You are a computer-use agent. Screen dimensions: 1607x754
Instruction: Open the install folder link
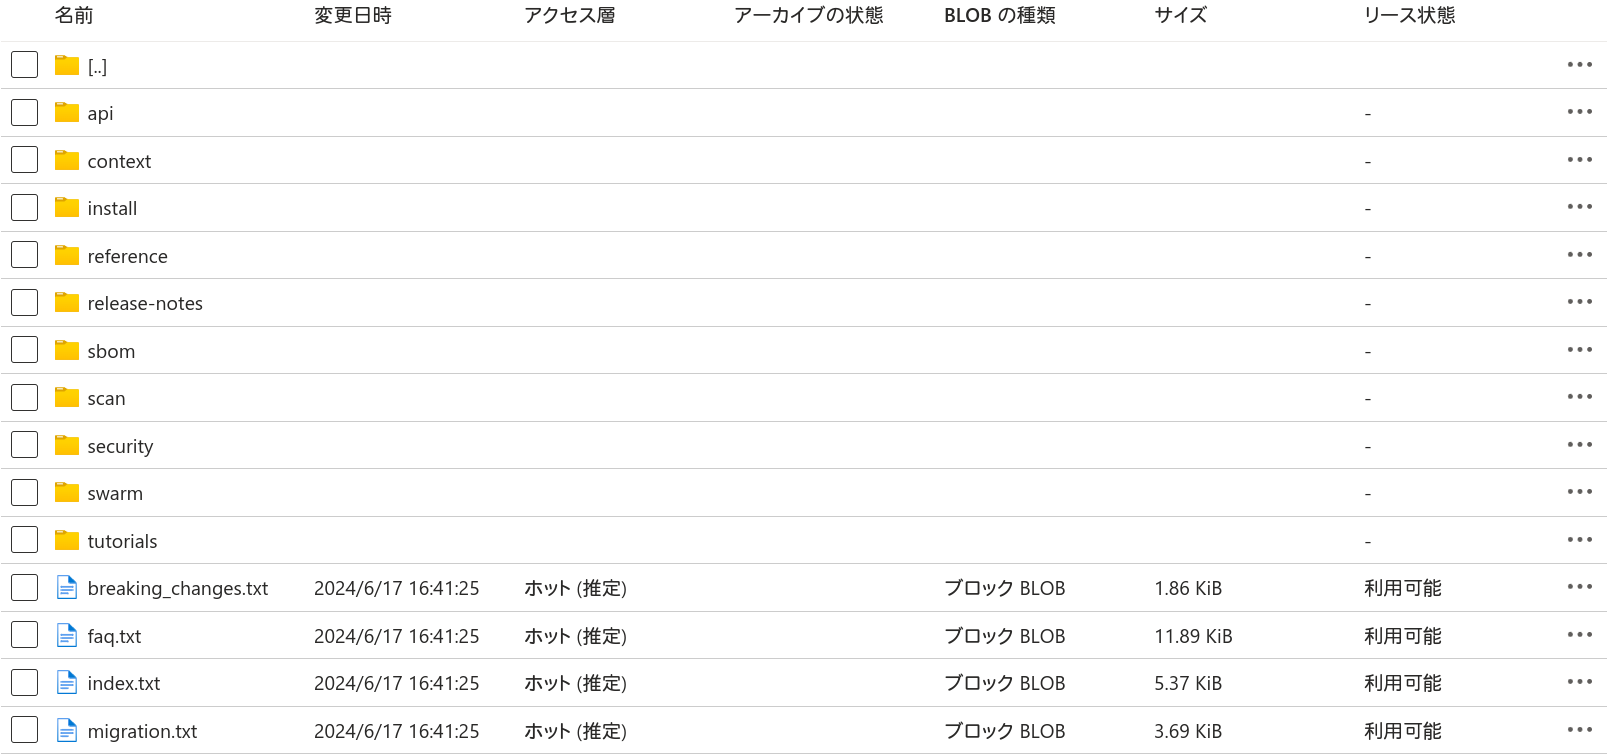click(112, 208)
